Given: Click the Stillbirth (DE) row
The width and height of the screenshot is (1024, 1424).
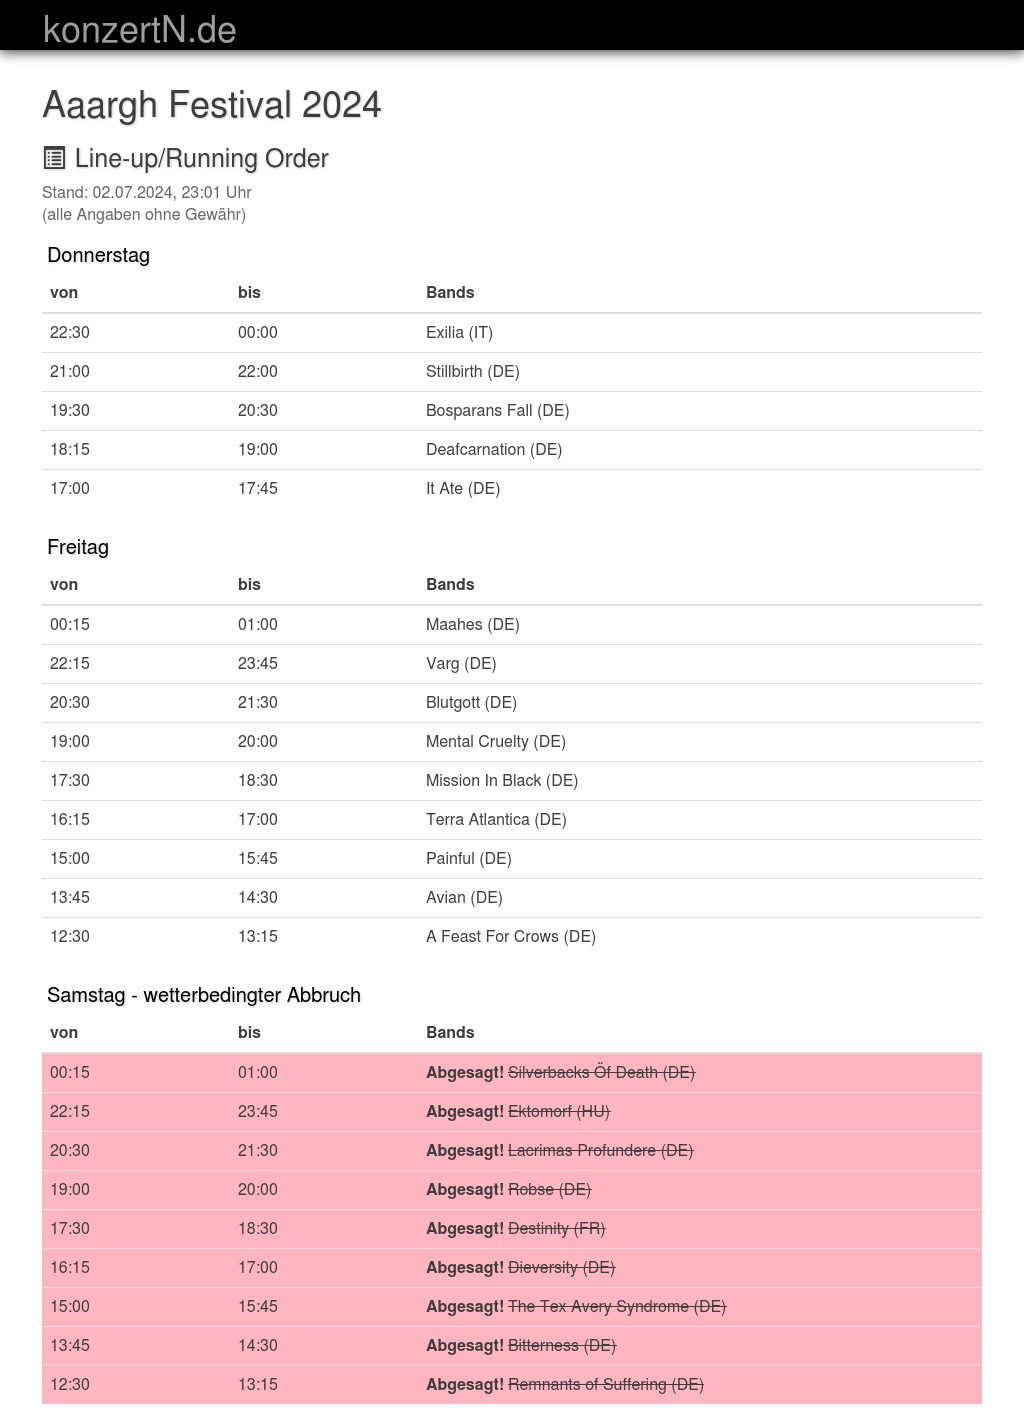Looking at the screenshot, I should coord(472,372).
